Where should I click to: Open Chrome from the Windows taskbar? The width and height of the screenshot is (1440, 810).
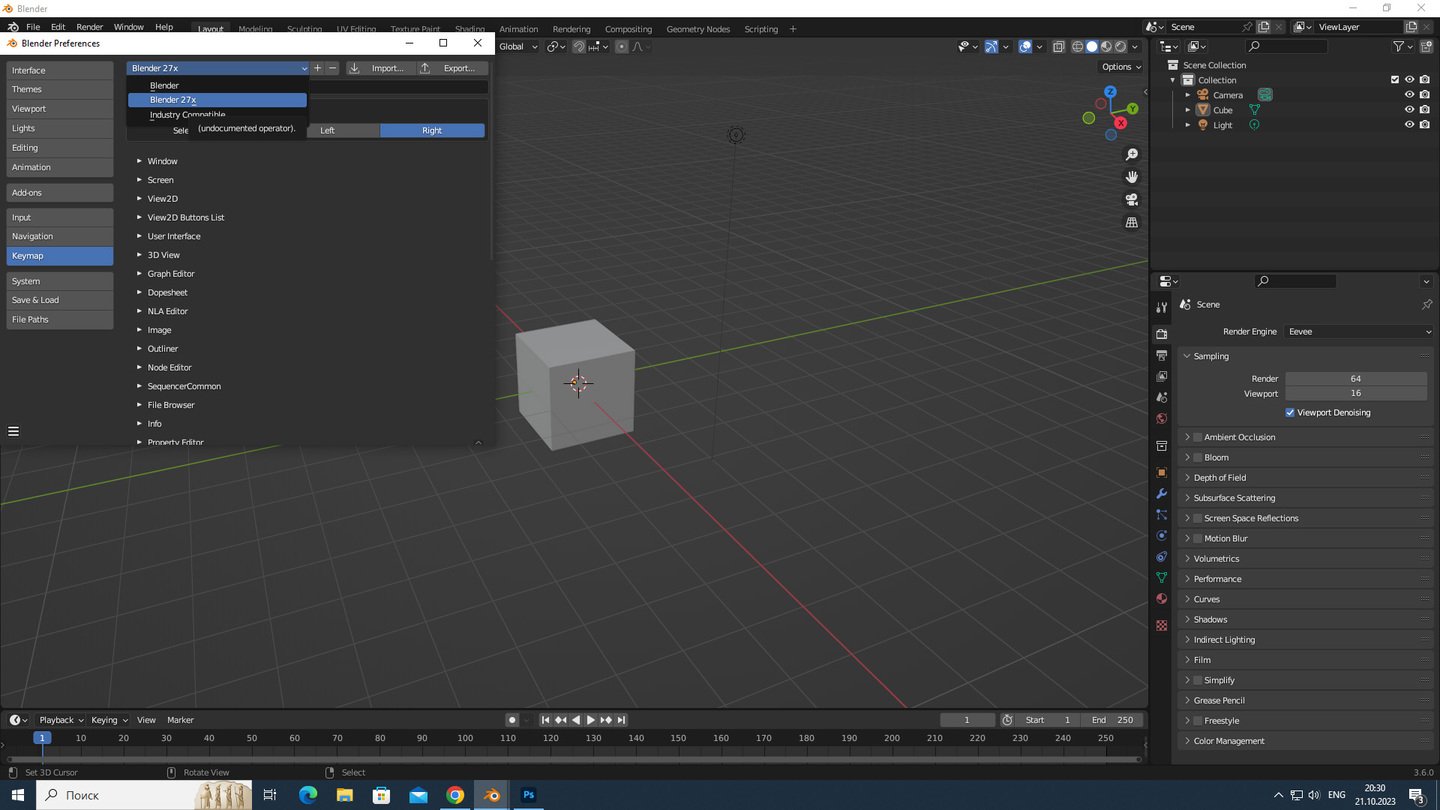point(455,795)
